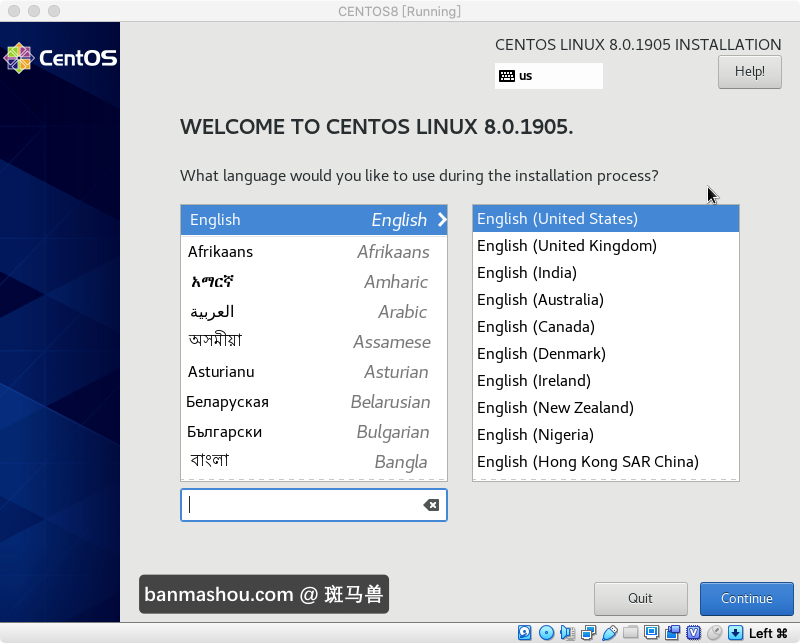Choose English (Canada) locale
This screenshot has width=800, height=643.
point(606,327)
